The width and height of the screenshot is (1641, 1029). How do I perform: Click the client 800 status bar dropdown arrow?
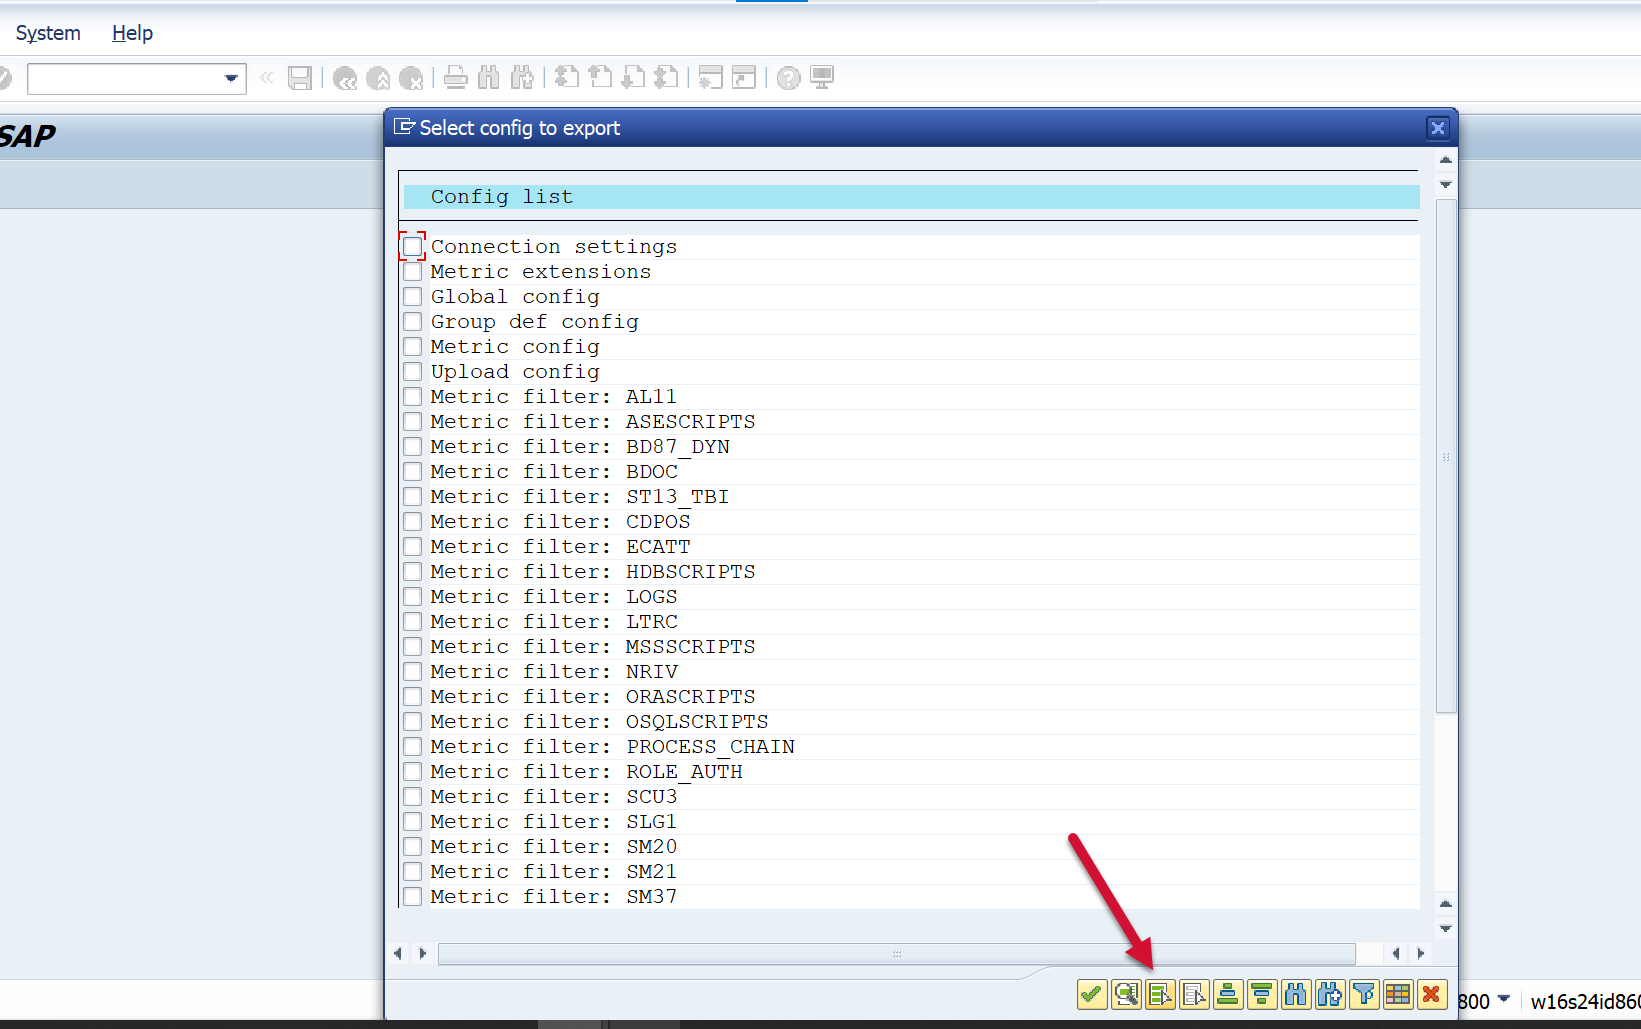[x=1503, y=999]
